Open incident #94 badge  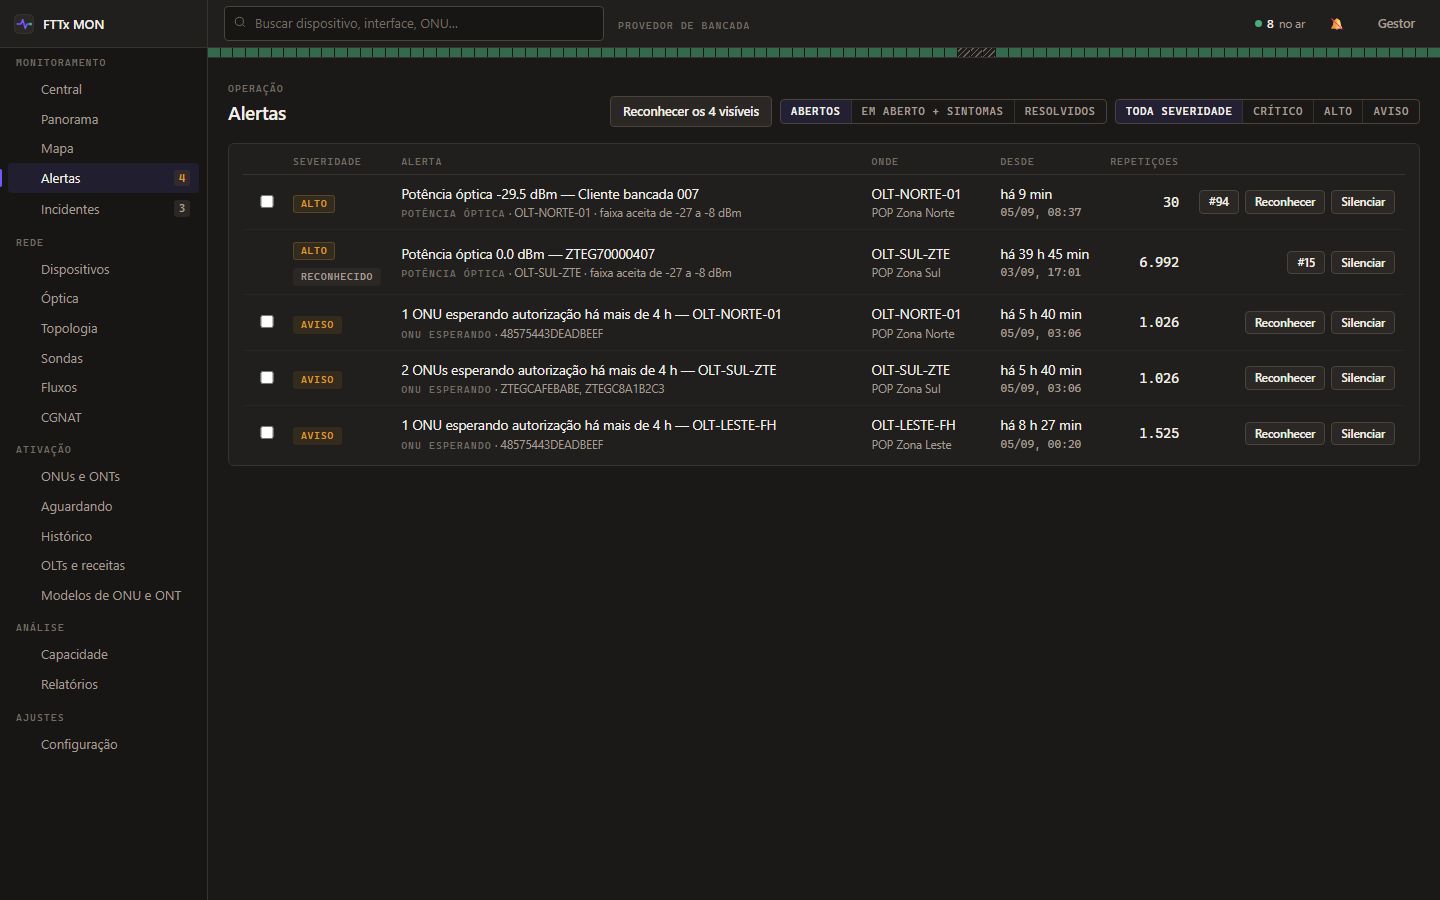tap(1219, 202)
